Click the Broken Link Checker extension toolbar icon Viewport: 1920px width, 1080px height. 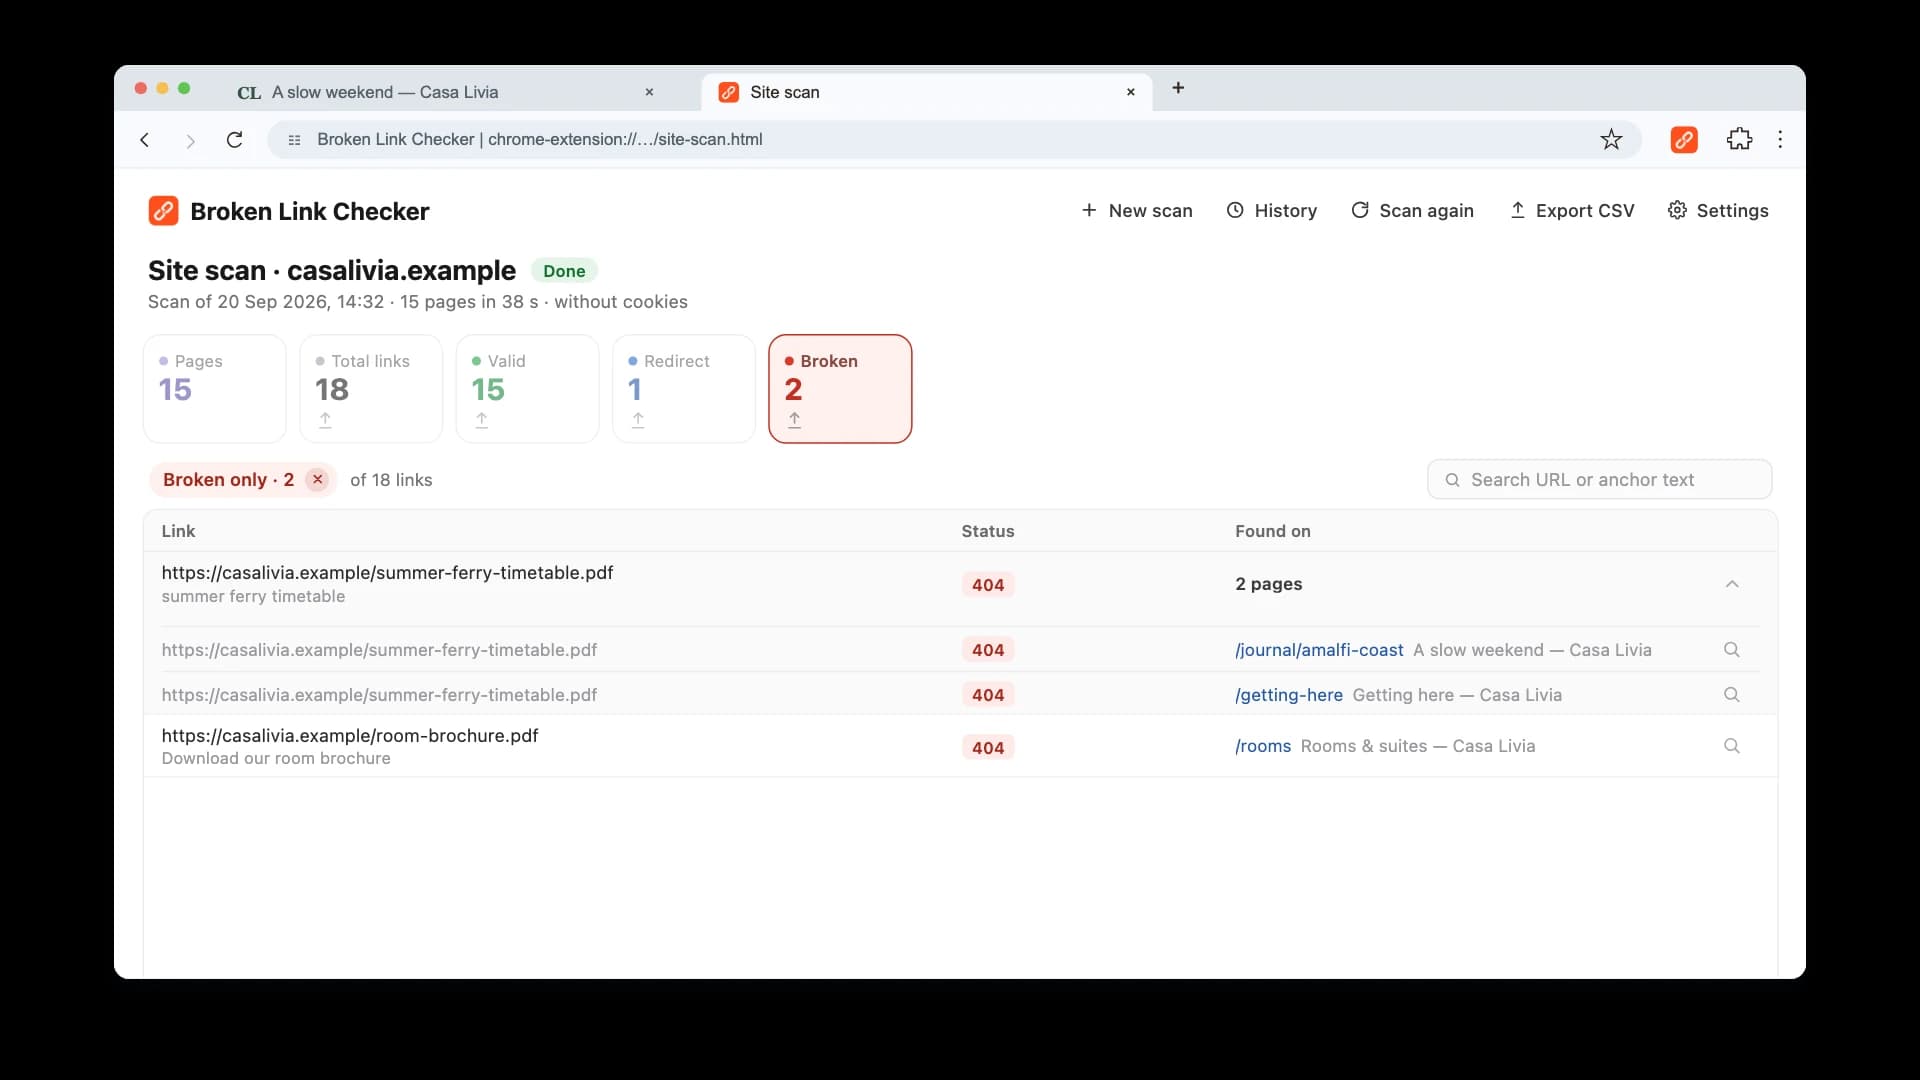tap(1684, 140)
